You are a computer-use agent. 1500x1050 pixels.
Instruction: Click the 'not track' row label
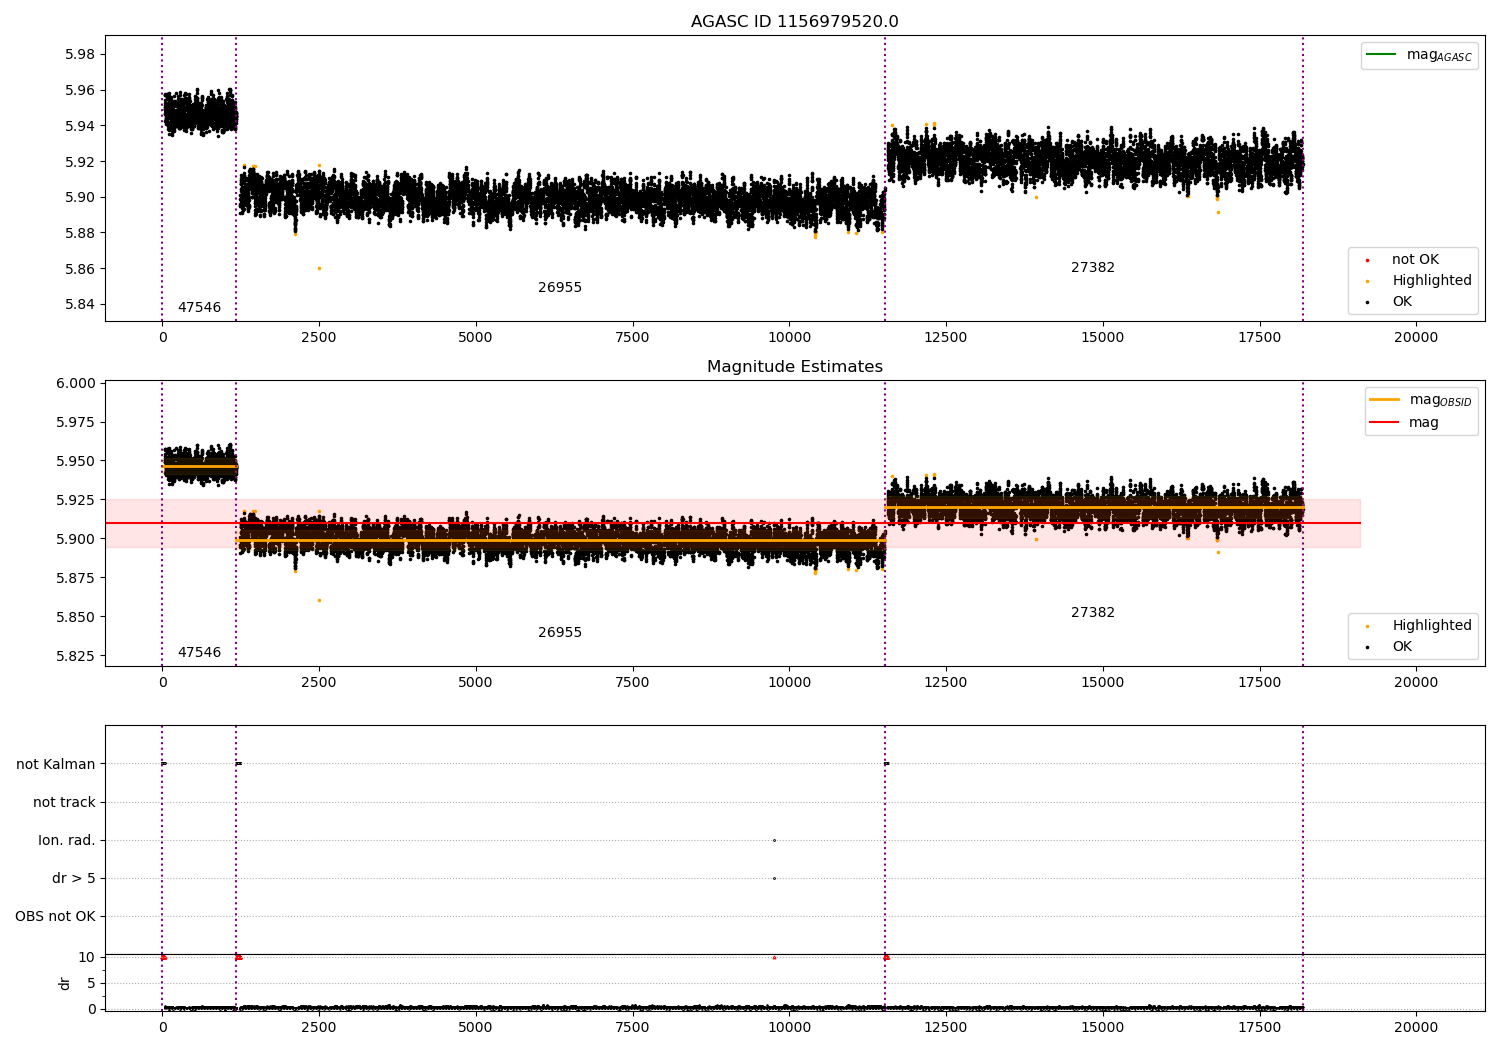(x=64, y=802)
